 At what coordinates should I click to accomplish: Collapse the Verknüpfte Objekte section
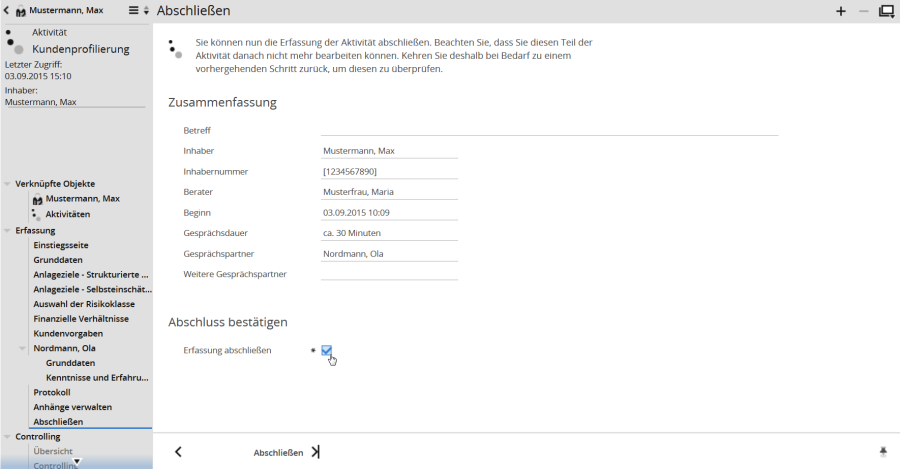point(8,184)
